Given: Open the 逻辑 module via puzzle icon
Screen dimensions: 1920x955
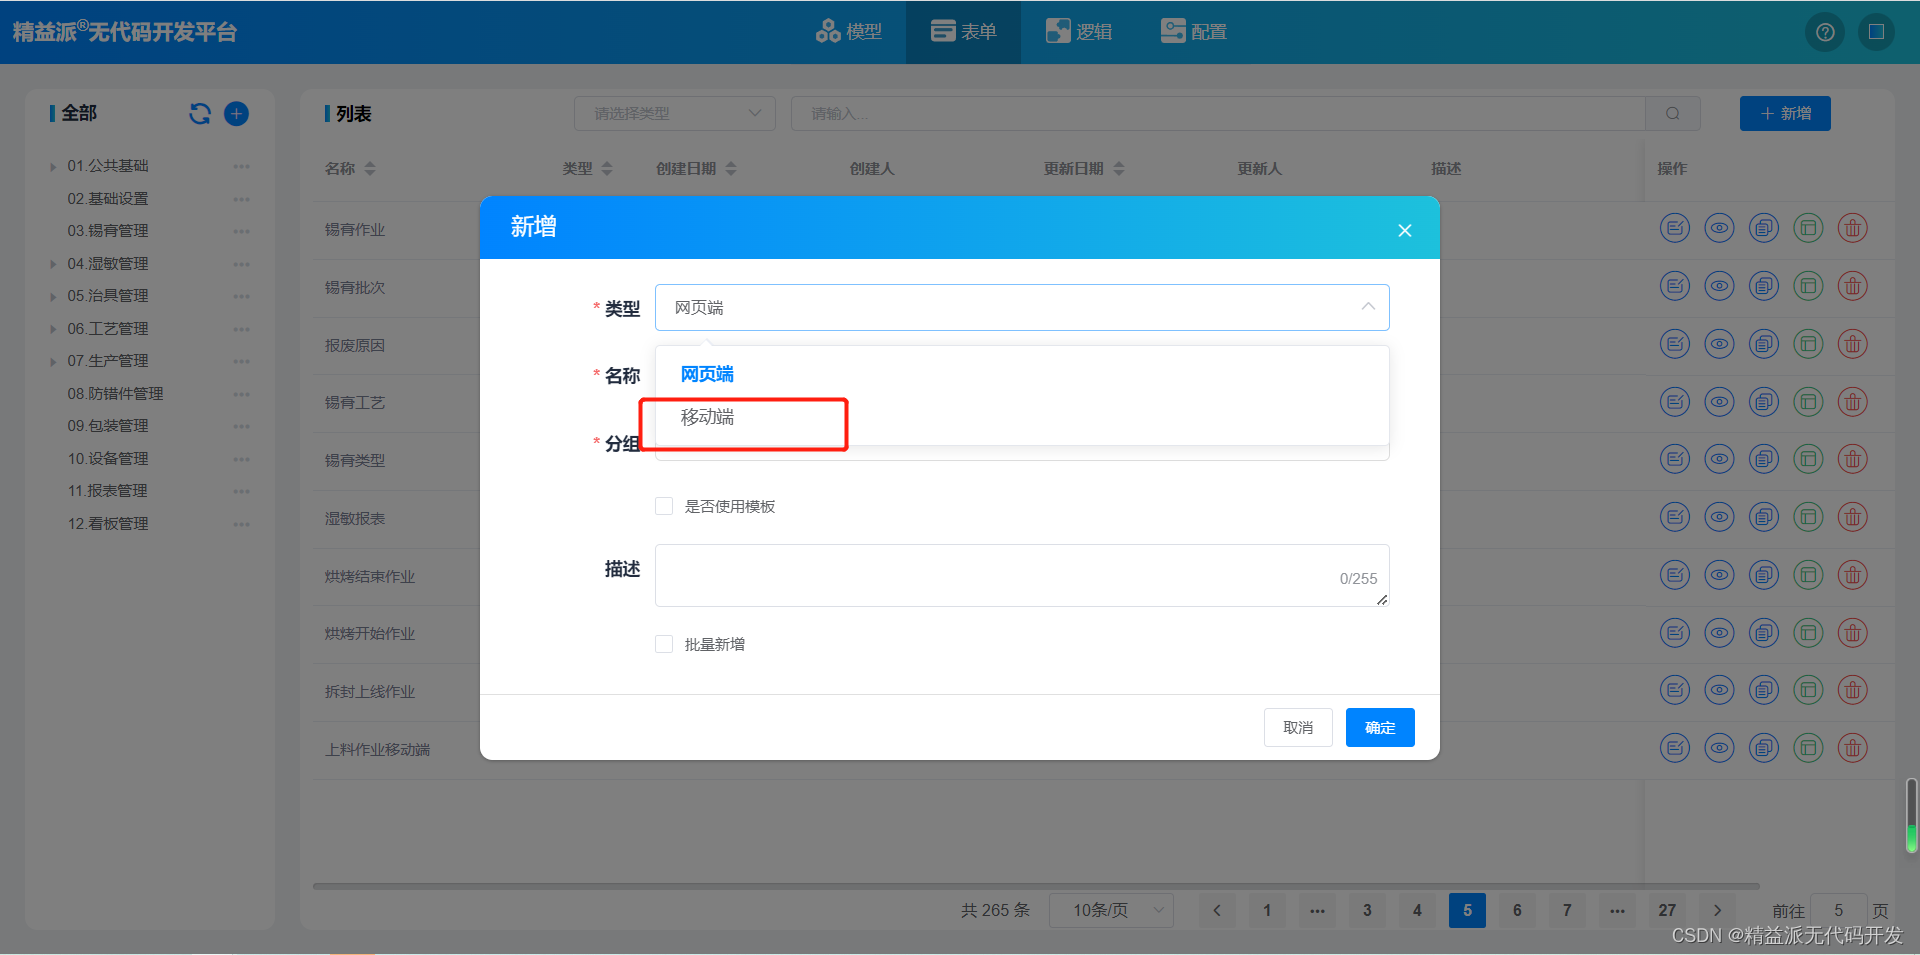Looking at the screenshot, I should click(x=1059, y=31).
